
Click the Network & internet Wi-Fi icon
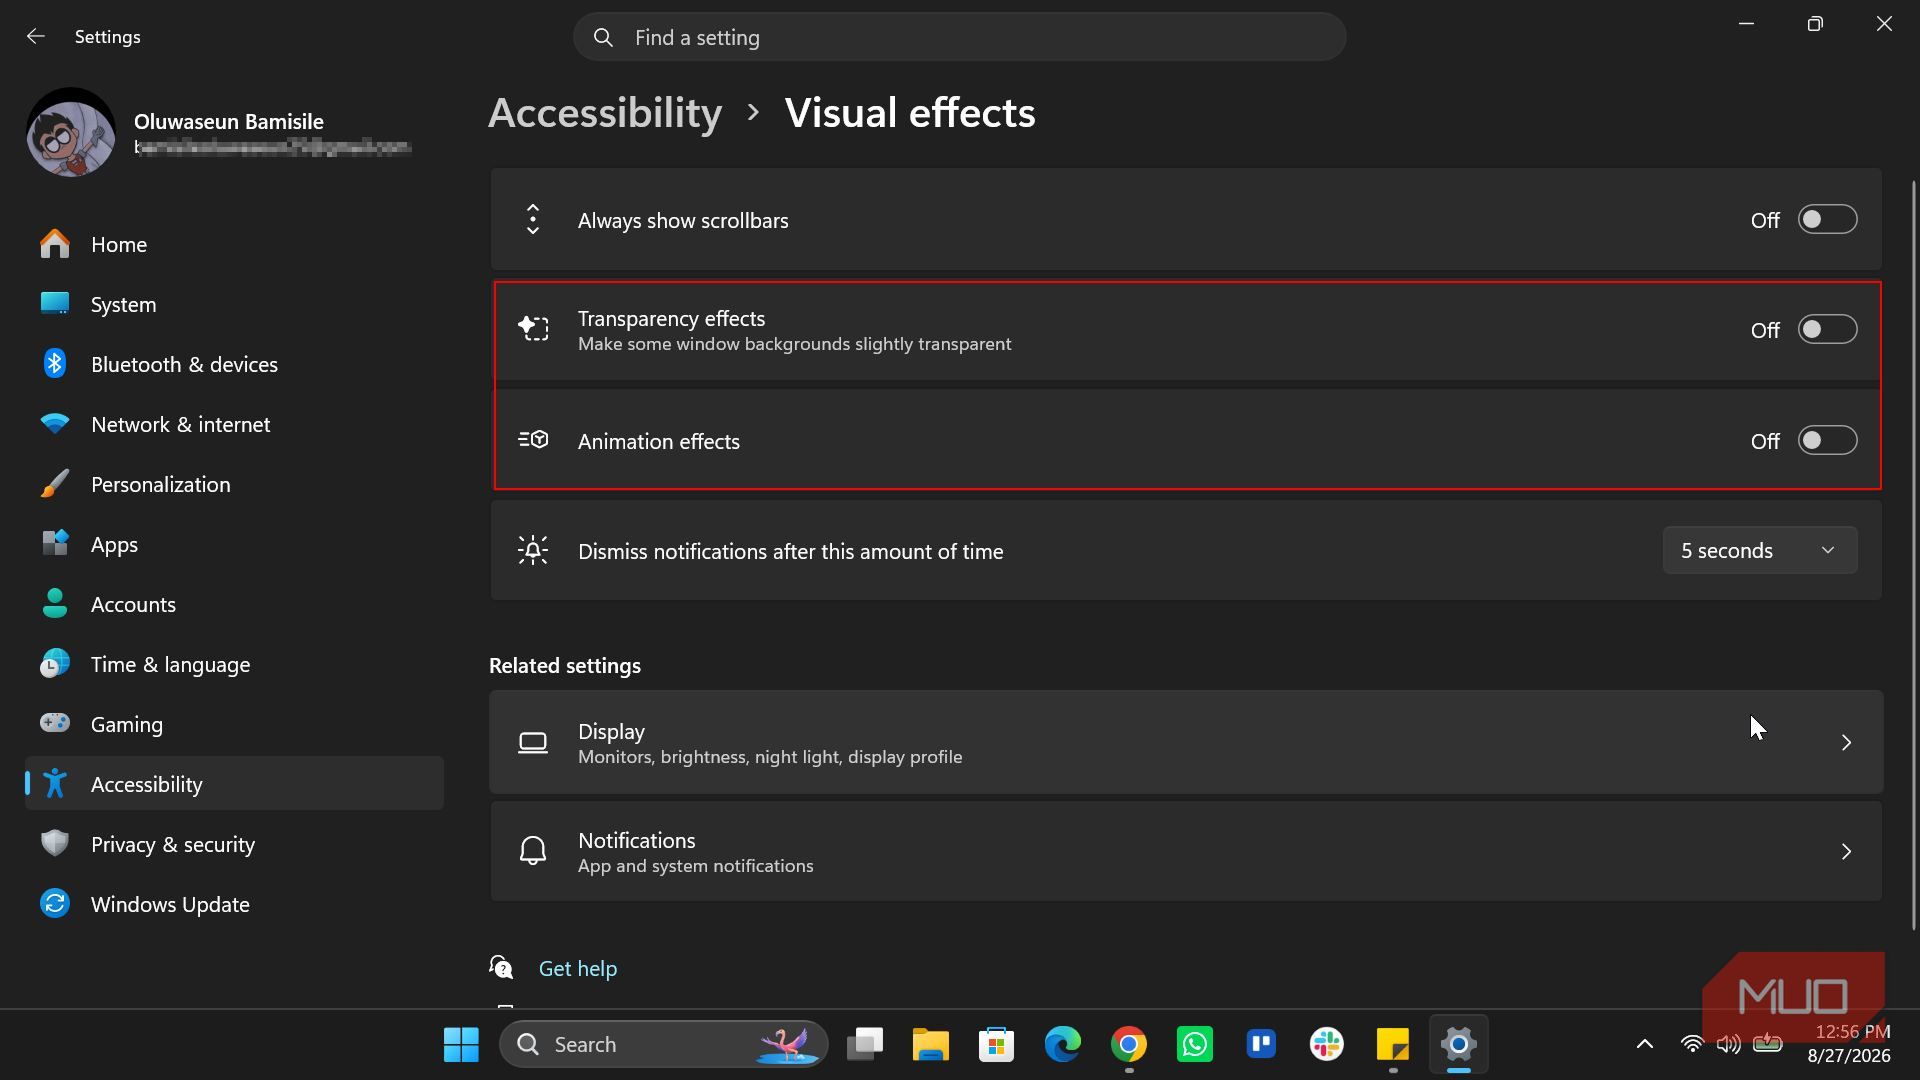point(55,424)
